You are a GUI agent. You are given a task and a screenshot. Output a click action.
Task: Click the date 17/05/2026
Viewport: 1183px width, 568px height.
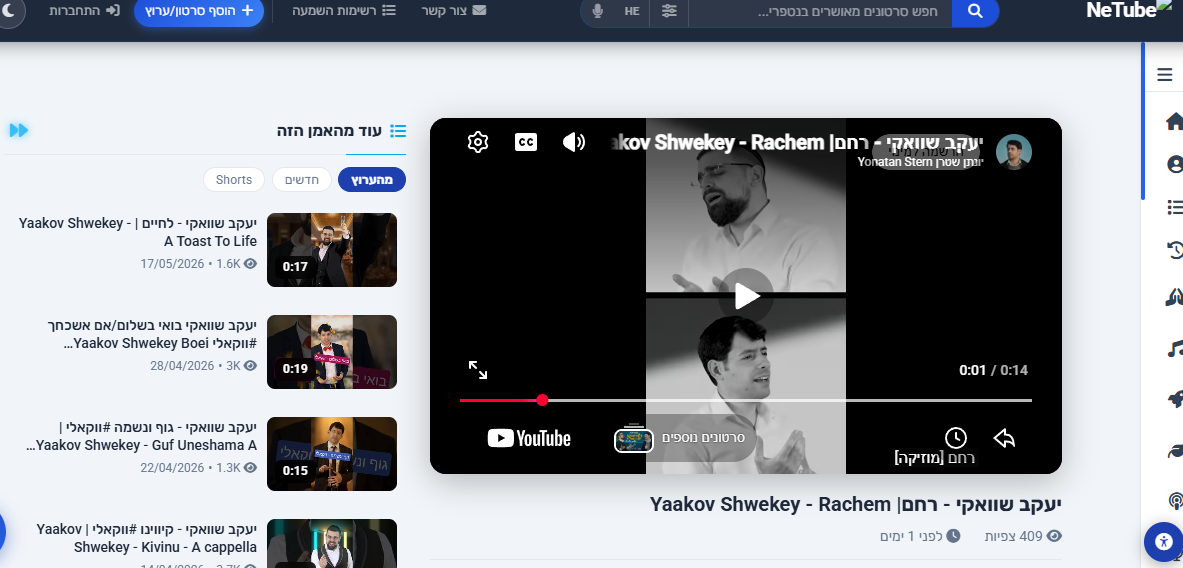[172, 264]
